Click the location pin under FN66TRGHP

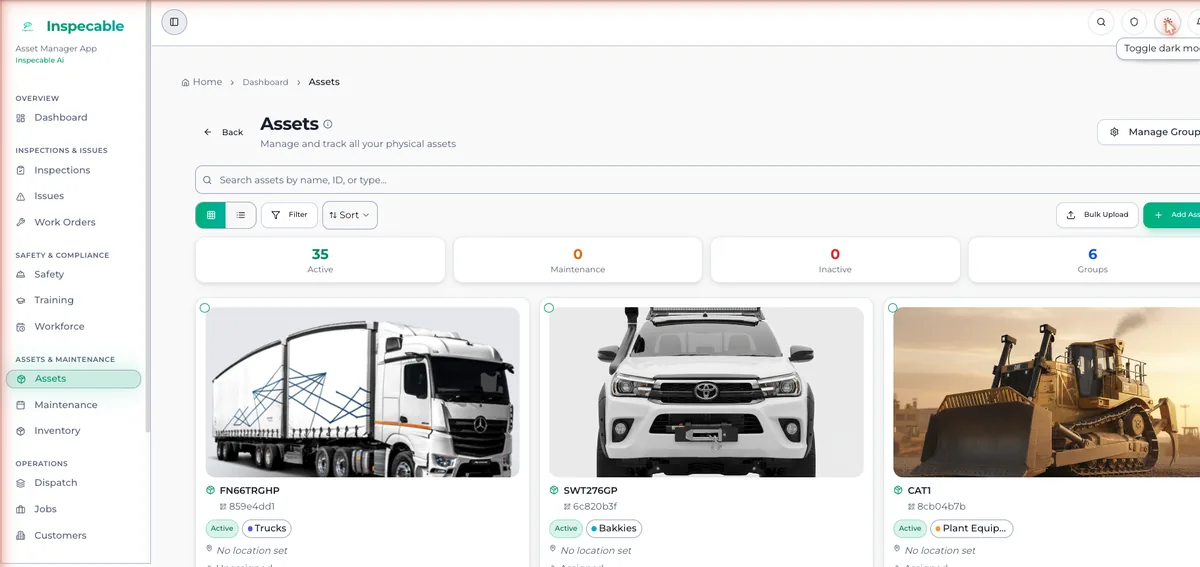(x=210, y=550)
